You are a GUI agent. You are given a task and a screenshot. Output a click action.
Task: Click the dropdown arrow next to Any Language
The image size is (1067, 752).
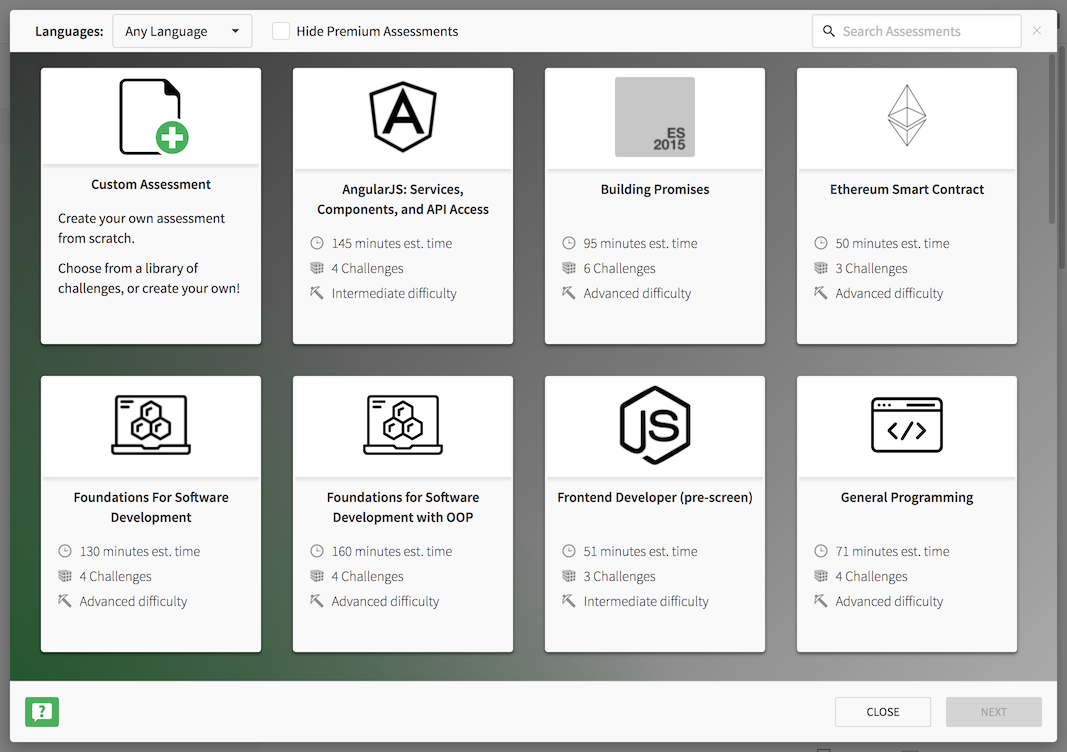[237, 31]
